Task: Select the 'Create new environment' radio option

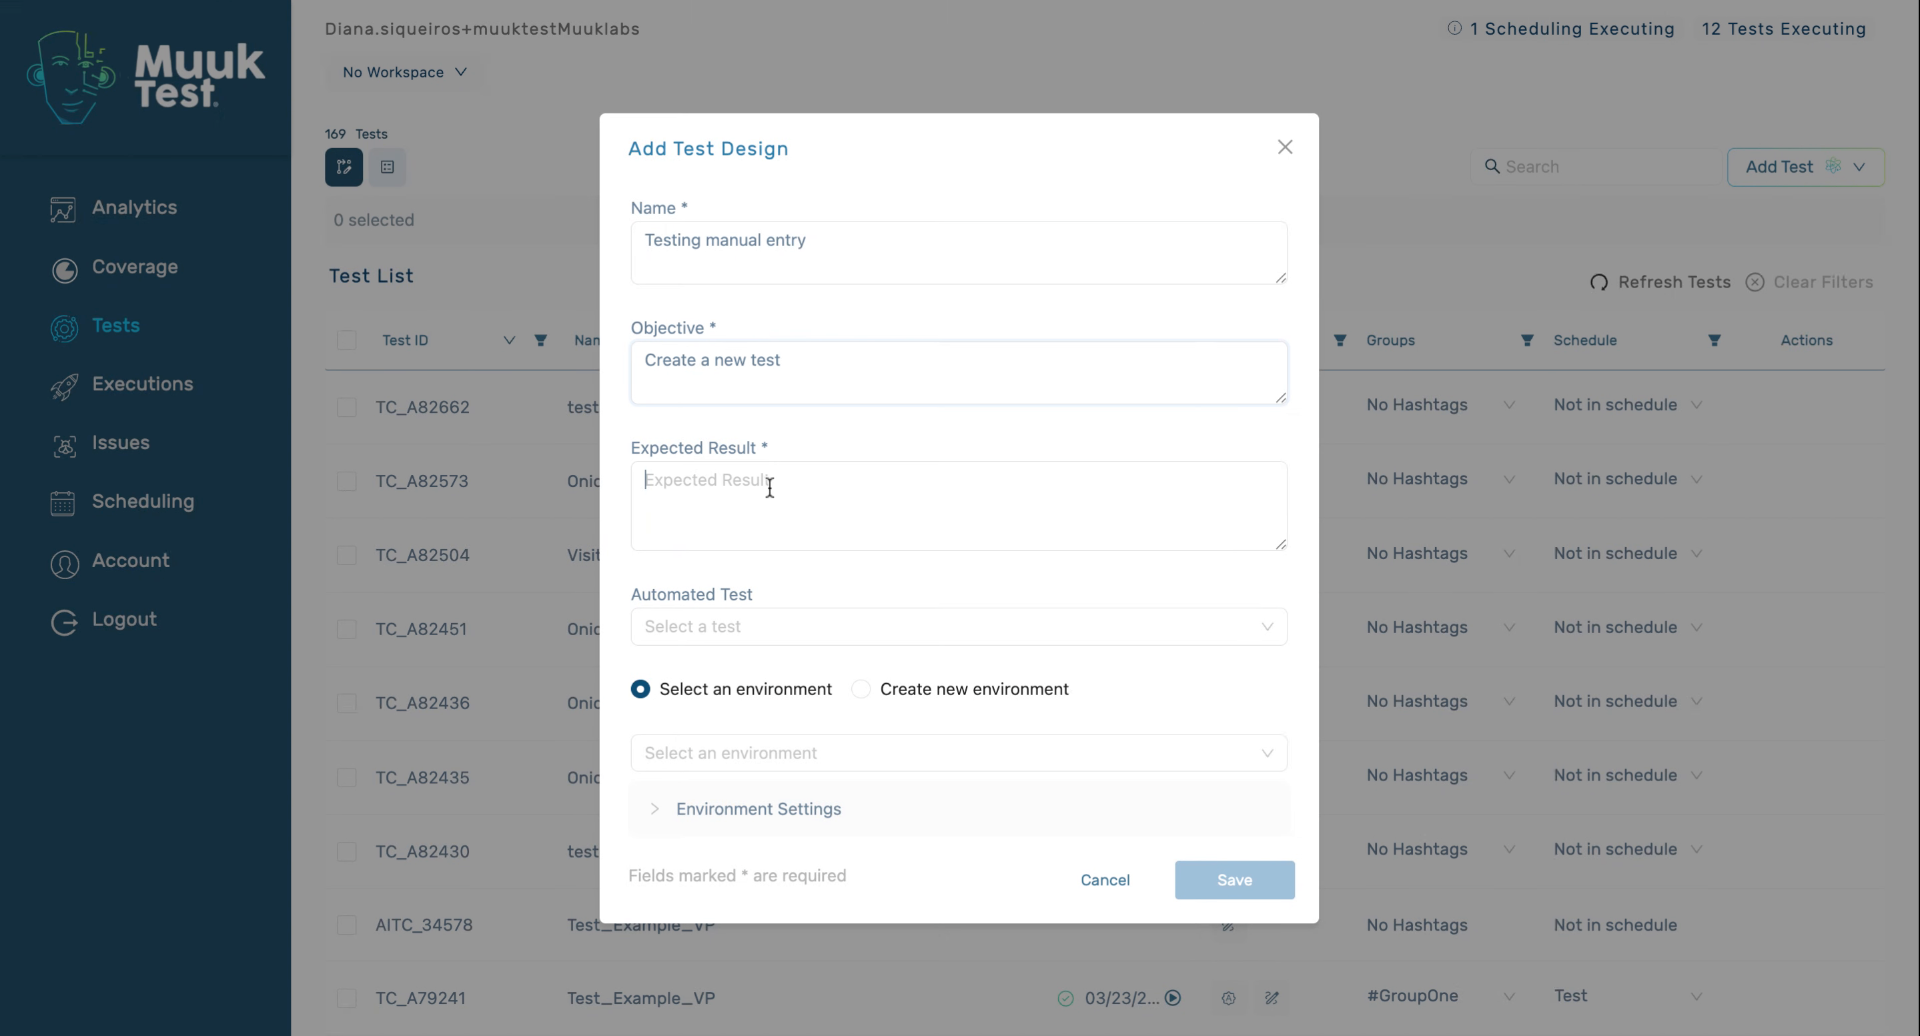Action: (861, 689)
